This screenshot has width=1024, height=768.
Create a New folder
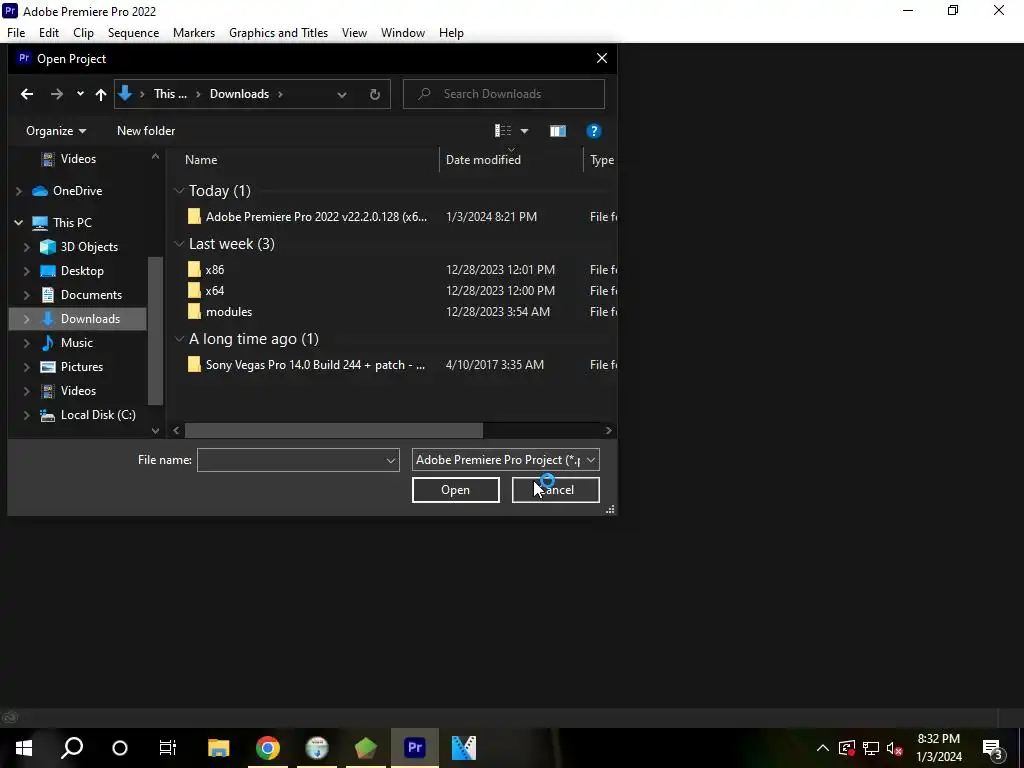click(146, 131)
